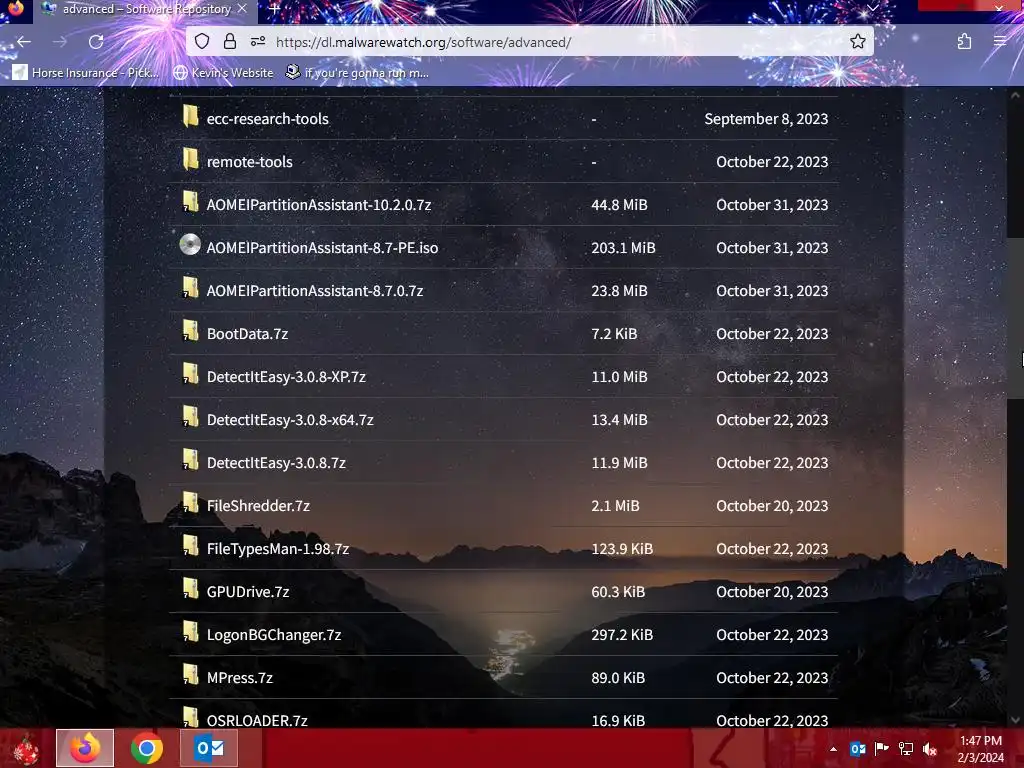Open the network tray icon

(906, 749)
